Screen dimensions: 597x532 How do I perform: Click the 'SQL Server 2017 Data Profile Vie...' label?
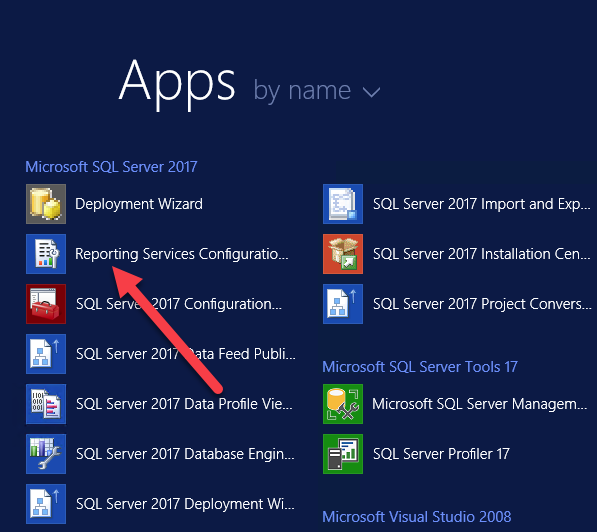pyautogui.click(x=184, y=404)
